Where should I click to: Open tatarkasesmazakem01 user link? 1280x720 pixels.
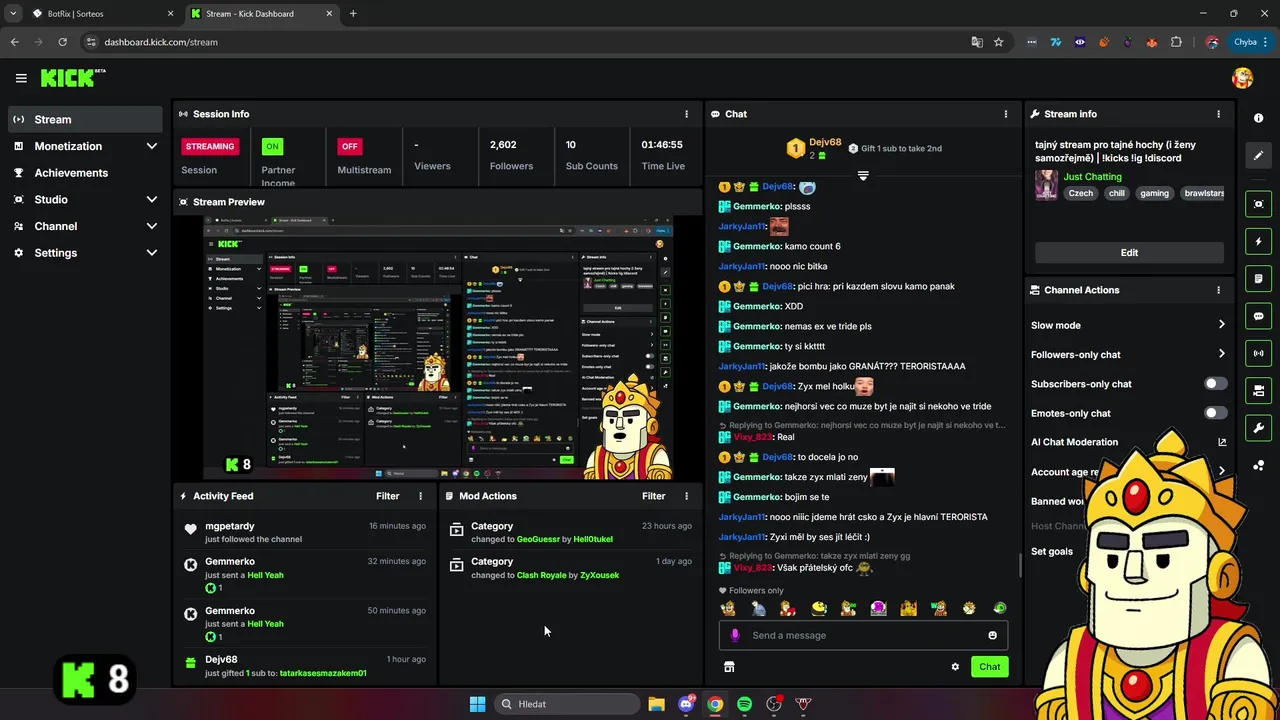pos(323,673)
